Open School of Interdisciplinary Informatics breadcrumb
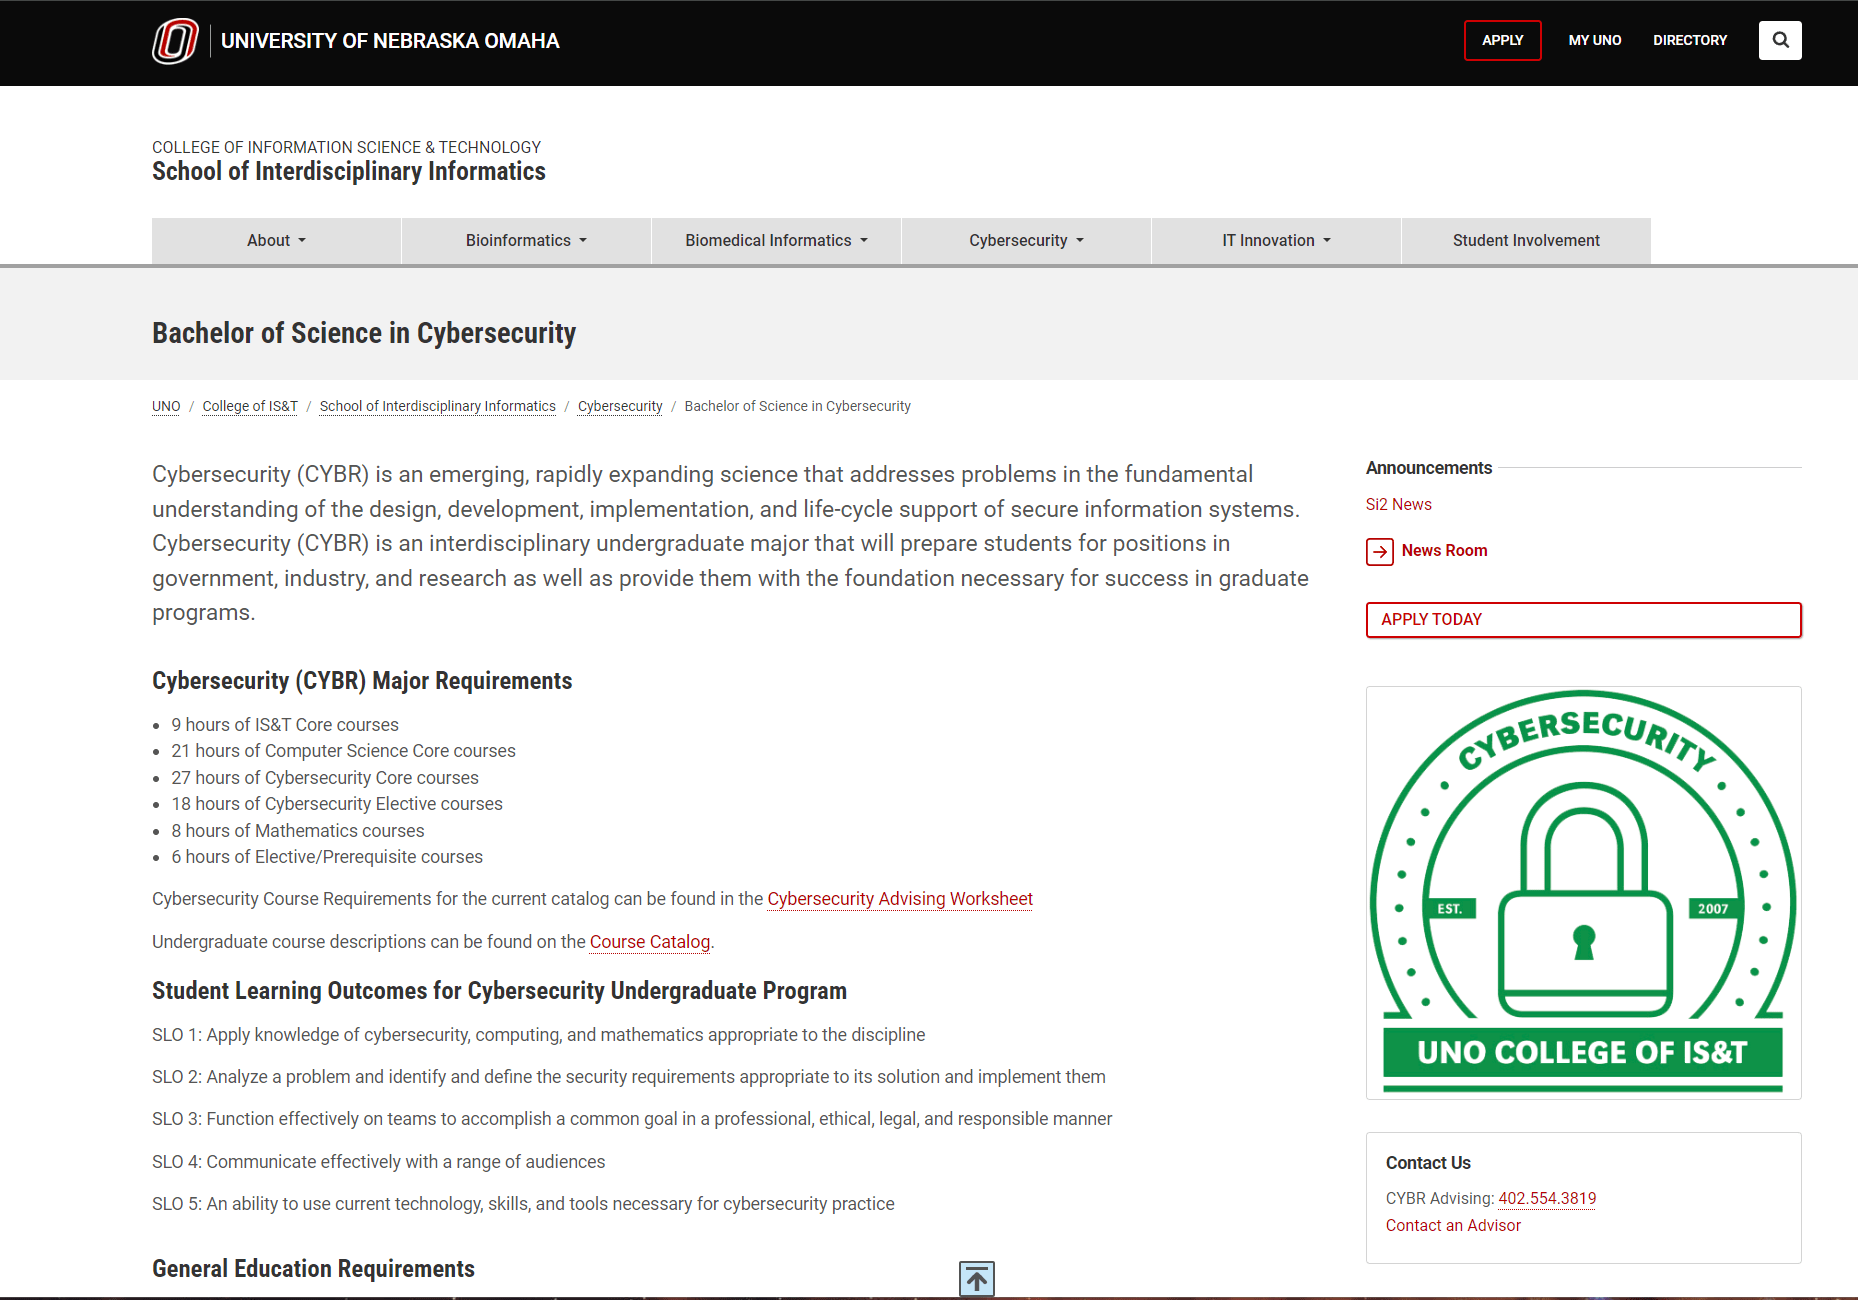Viewport: 1858px width, 1300px height. tap(437, 406)
